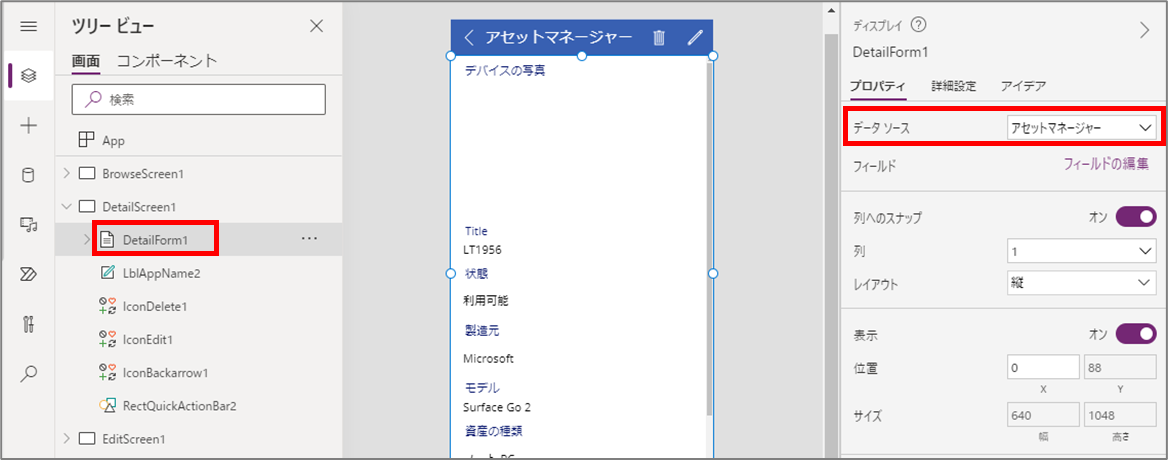Click the back arrow in app header
This screenshot has width=1168, height=460.
click(x=469, y=38)
